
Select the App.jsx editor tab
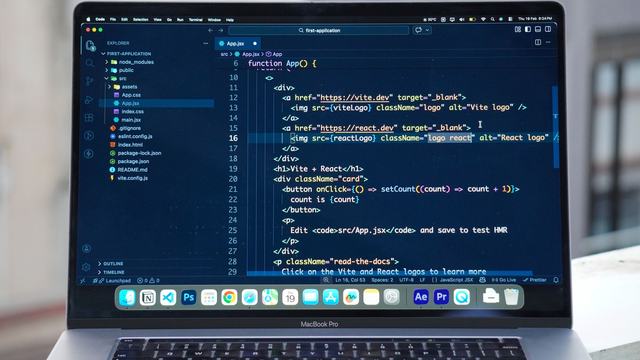(x=238, y=43)
